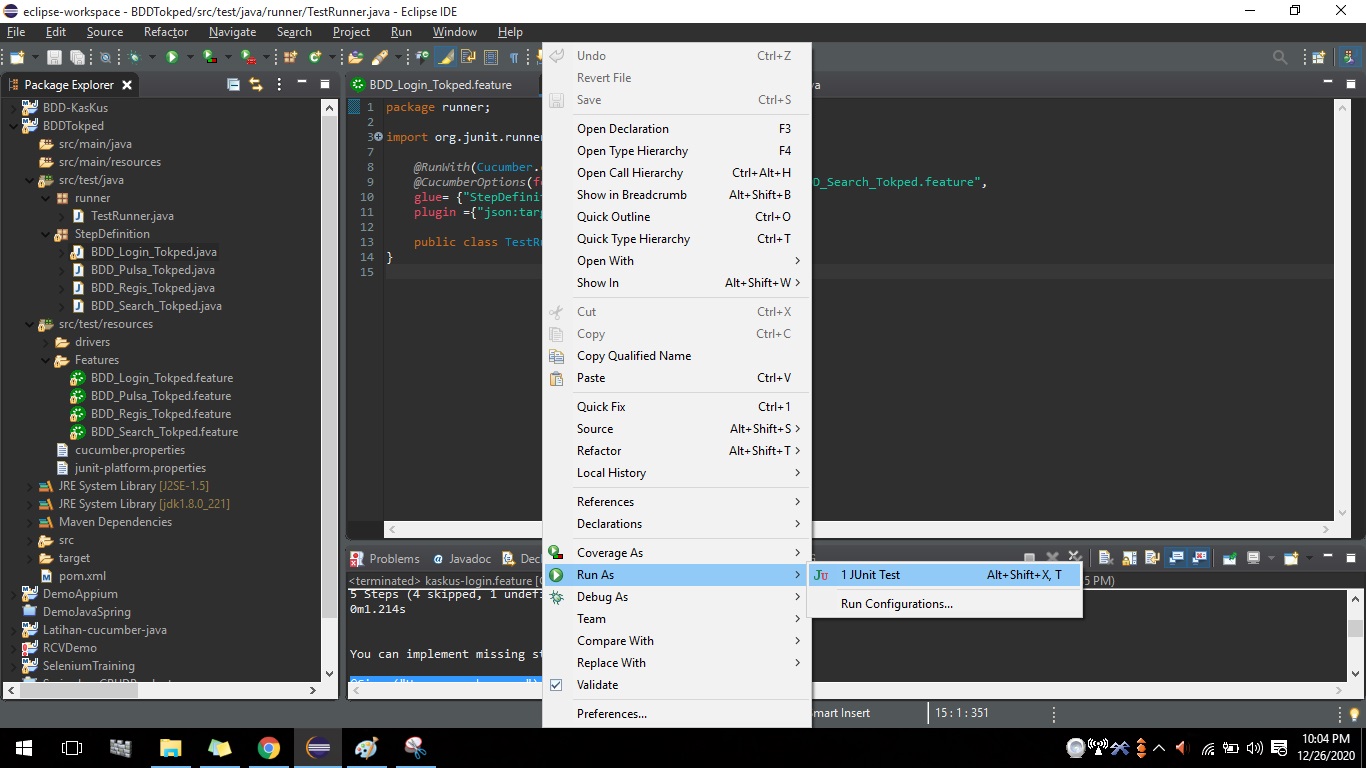Toggle console Word Wrap icon
The image size is (1366, 768).
click(x=1152, y=558)
